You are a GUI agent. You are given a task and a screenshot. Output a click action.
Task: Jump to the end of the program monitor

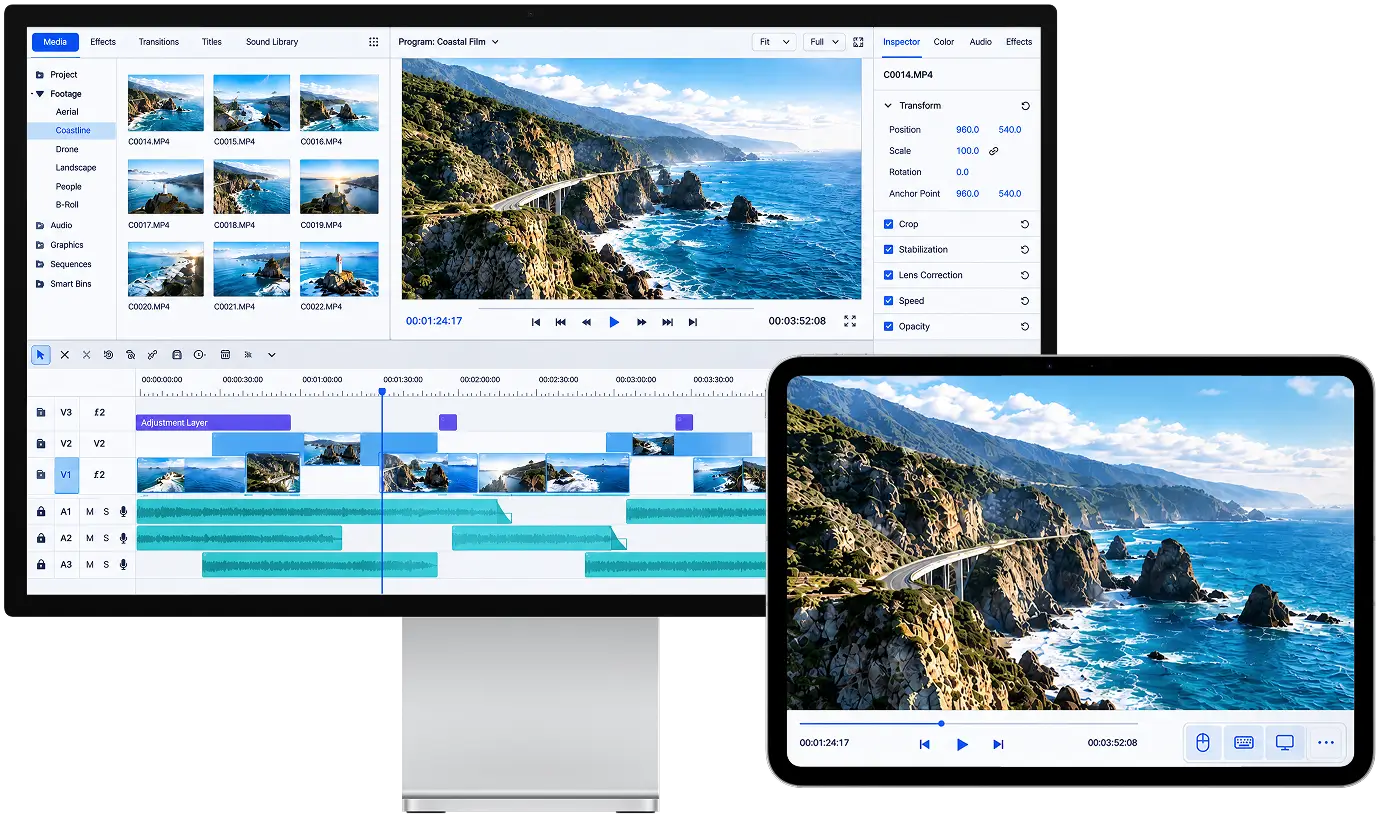coord(693,322)
